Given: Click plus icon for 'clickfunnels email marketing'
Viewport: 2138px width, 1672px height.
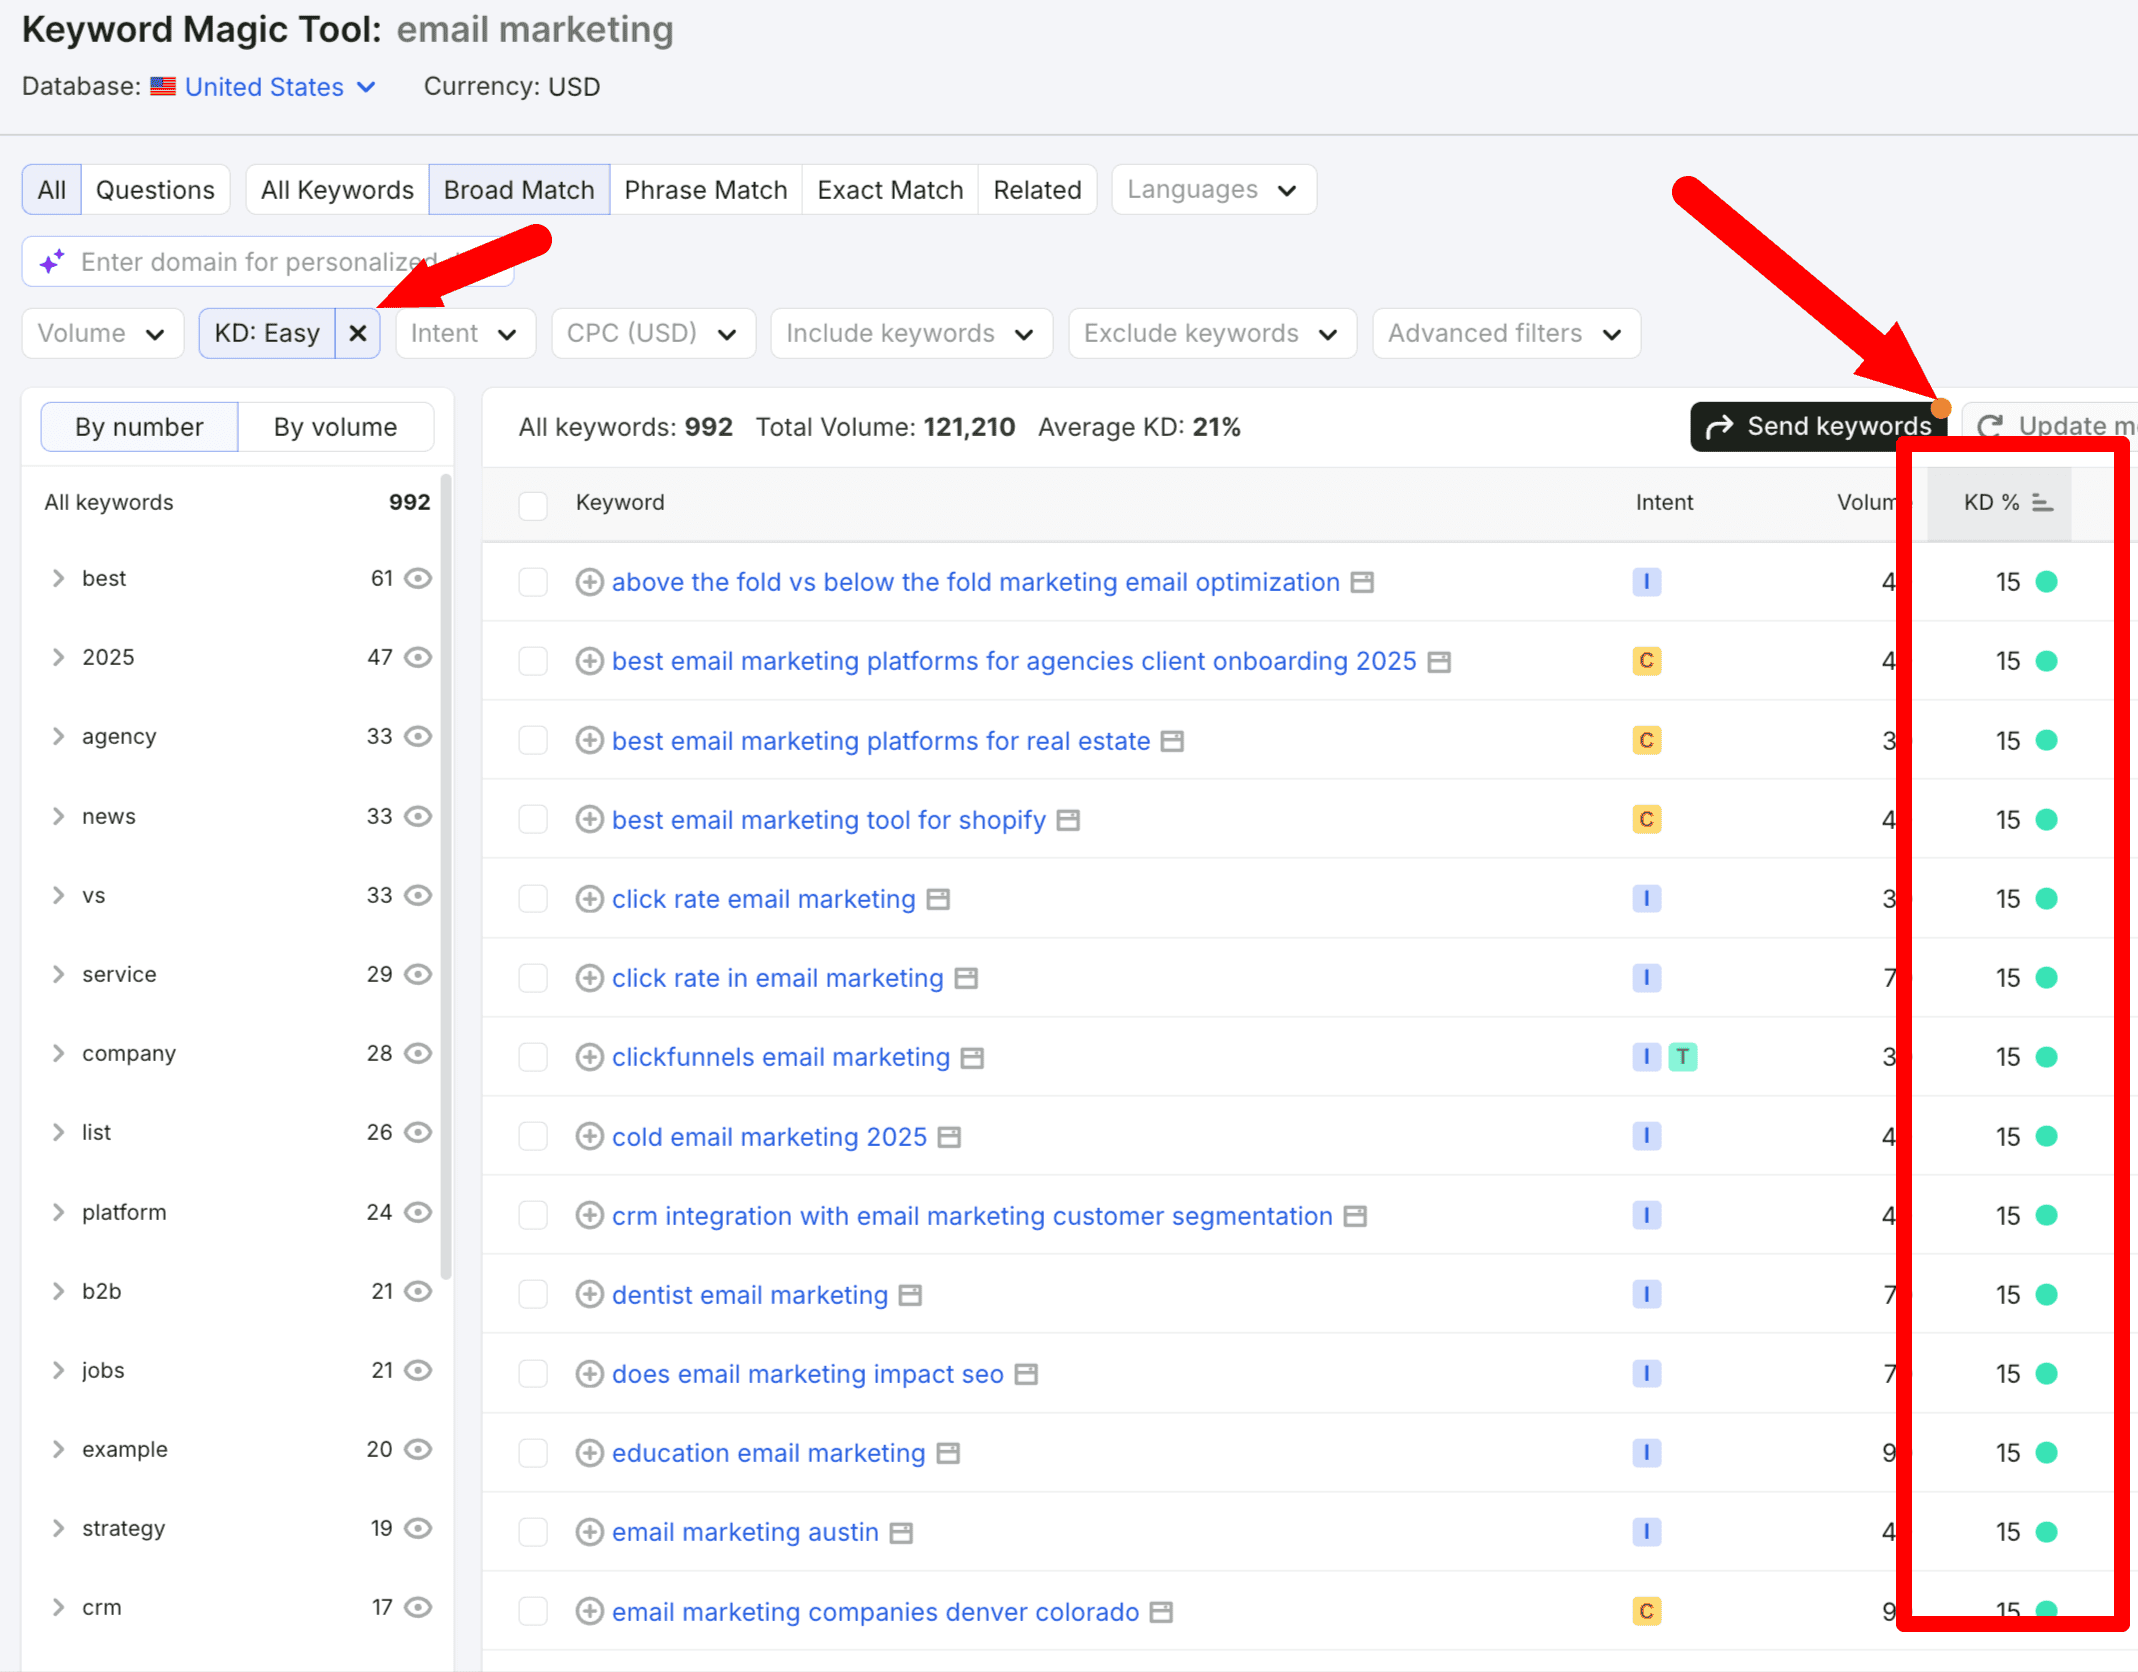Looking at the screenshot, I should coord(589,1057).
